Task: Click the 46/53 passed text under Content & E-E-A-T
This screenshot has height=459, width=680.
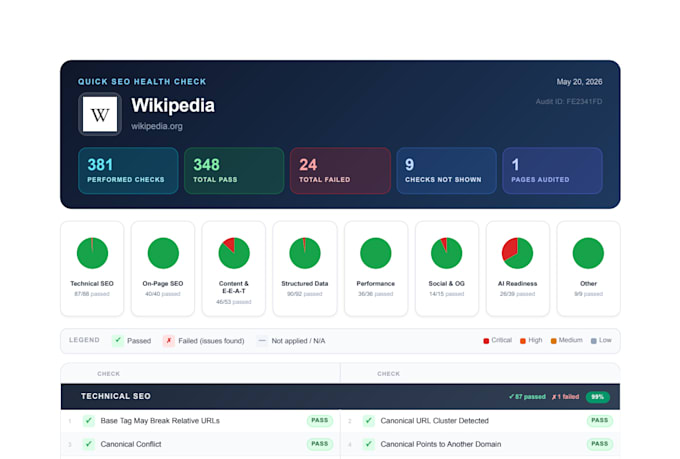Action: (234, 302)
